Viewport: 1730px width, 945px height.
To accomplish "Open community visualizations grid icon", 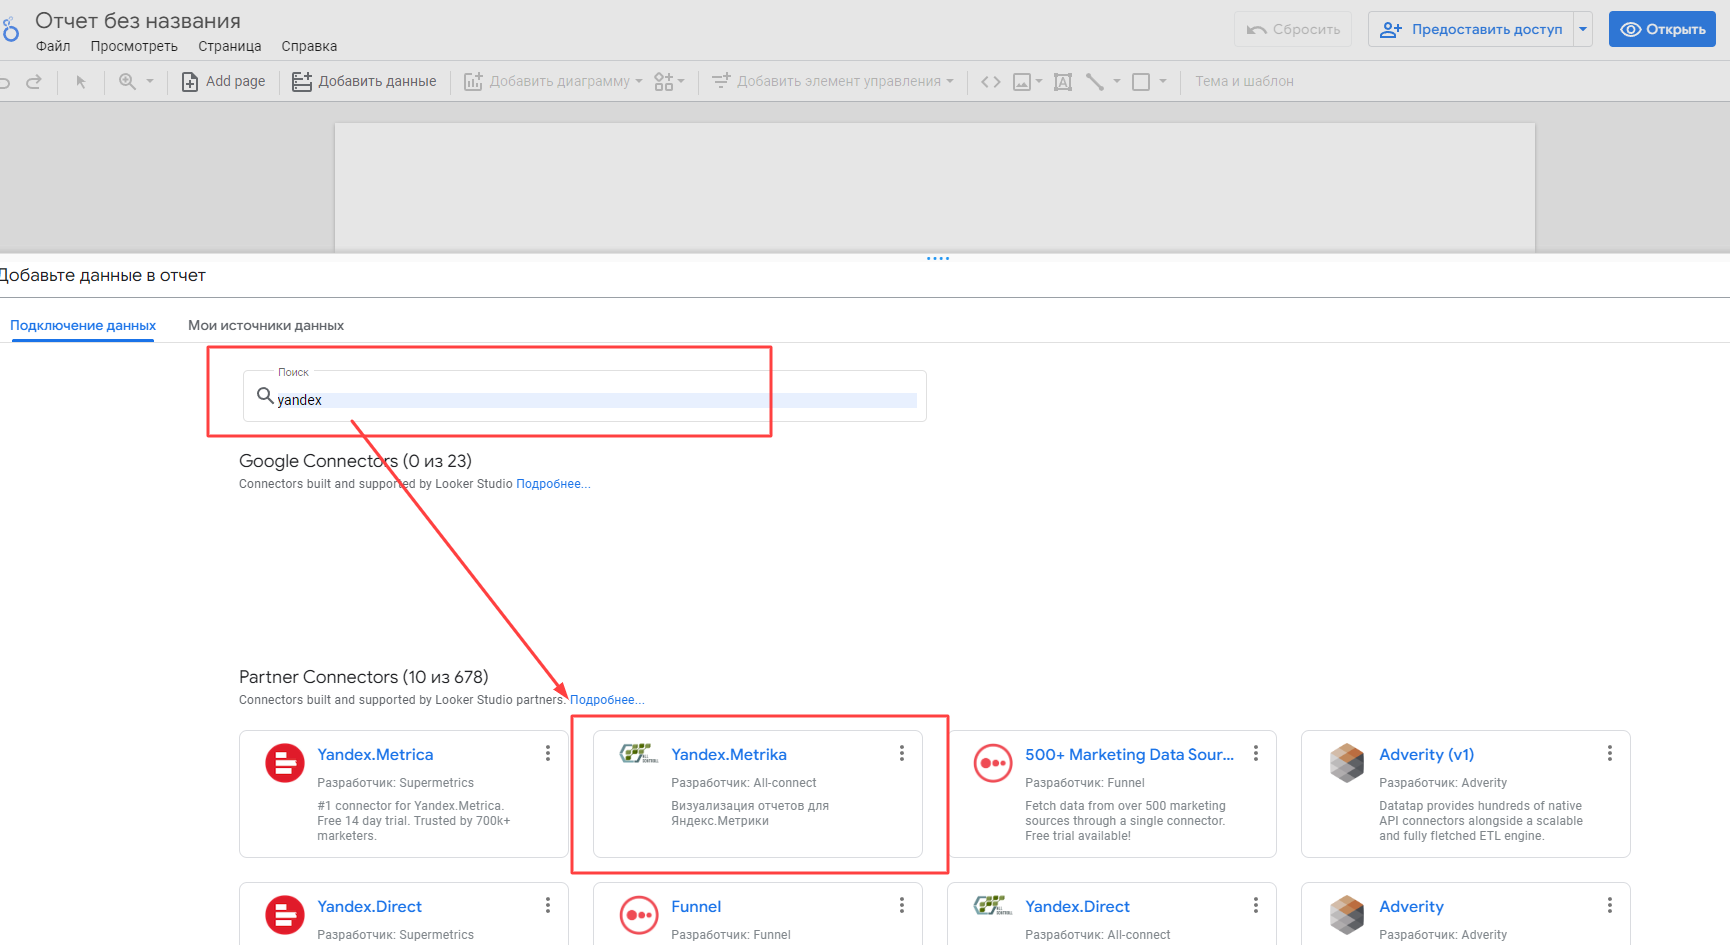I will coord(668,82).
